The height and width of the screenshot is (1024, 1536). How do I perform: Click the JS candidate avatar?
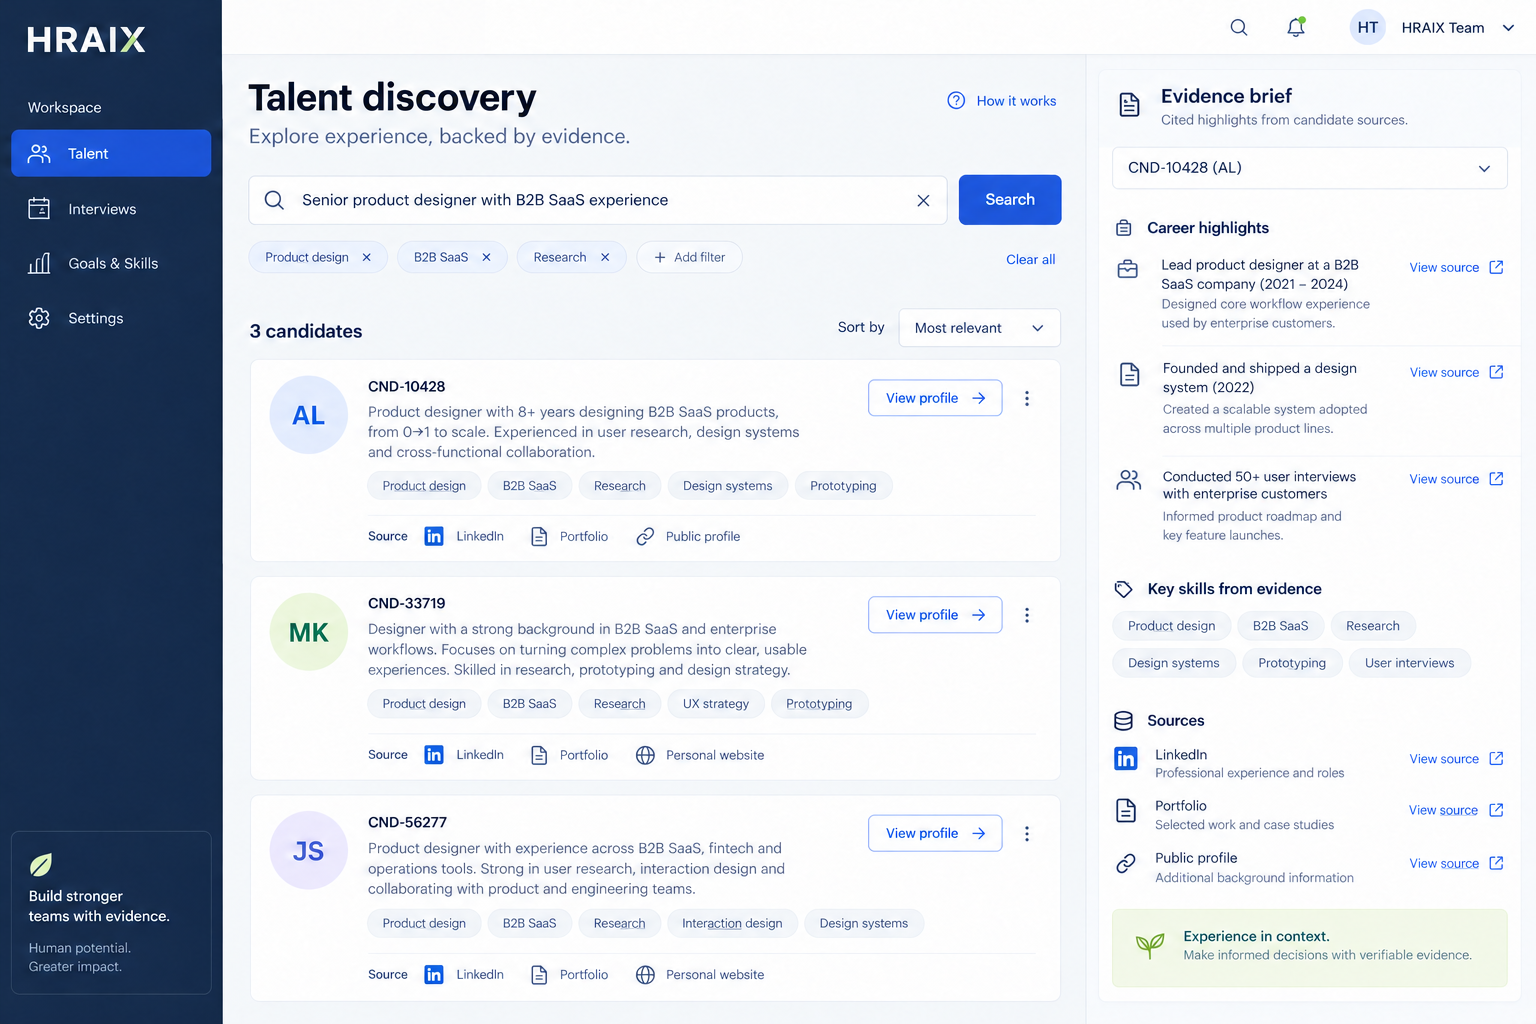coord(308,850)
